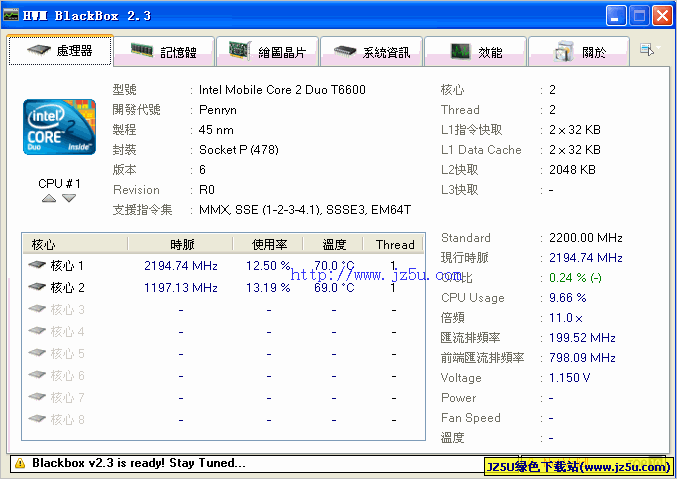Click the greyed chip icon for 核心 5

coord(37,352)
